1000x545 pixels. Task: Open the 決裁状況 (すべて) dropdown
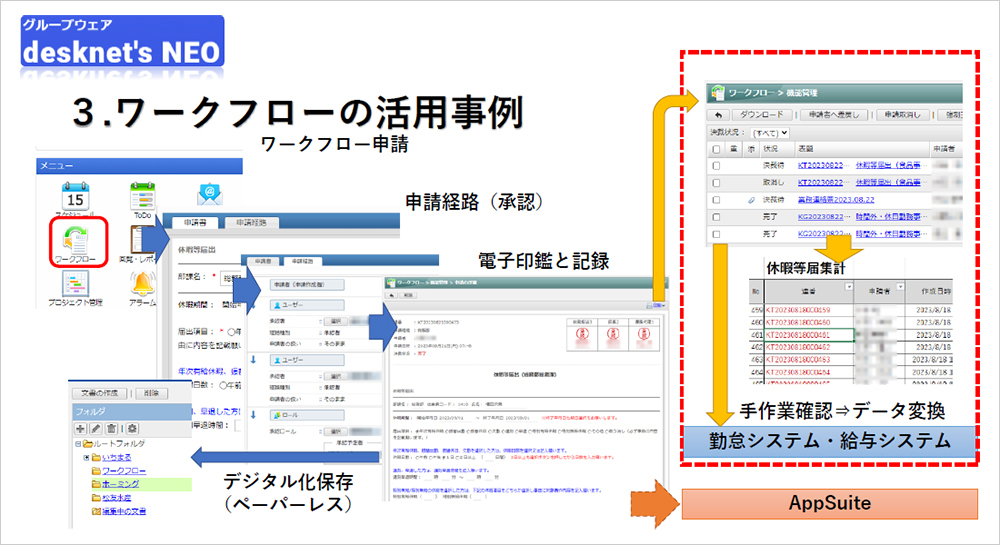tap(770, 133)
